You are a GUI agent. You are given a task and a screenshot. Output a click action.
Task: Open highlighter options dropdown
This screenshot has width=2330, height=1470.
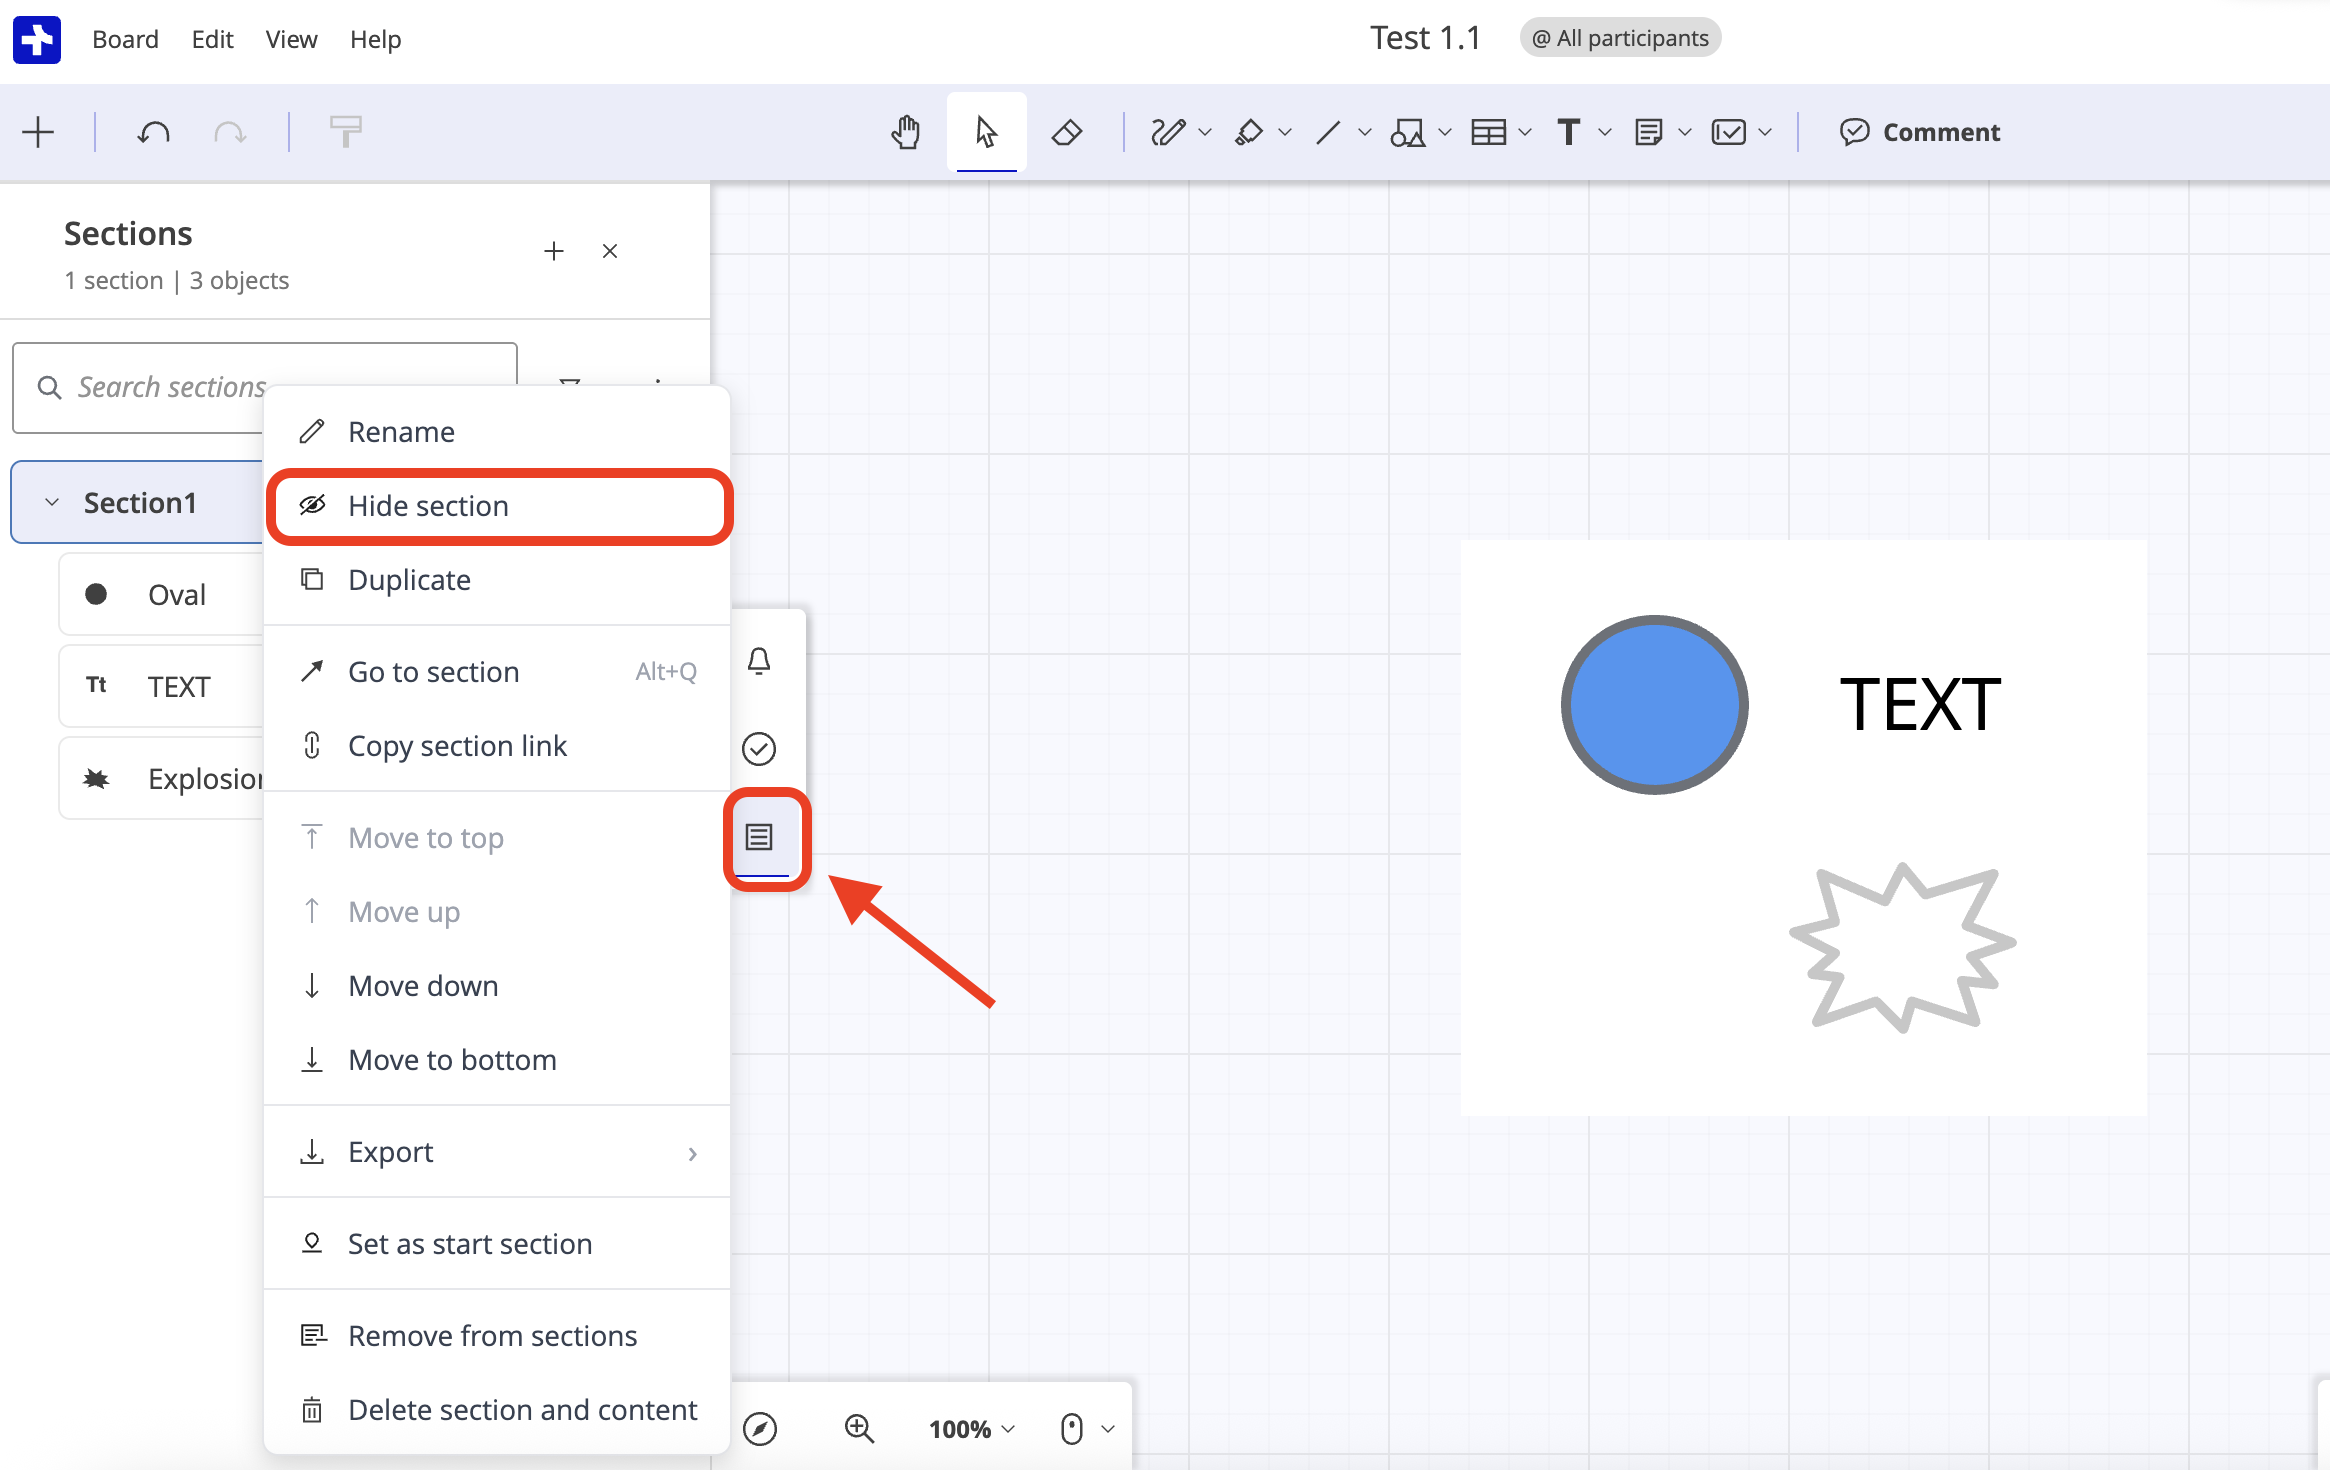click(x=1285, y=132)
